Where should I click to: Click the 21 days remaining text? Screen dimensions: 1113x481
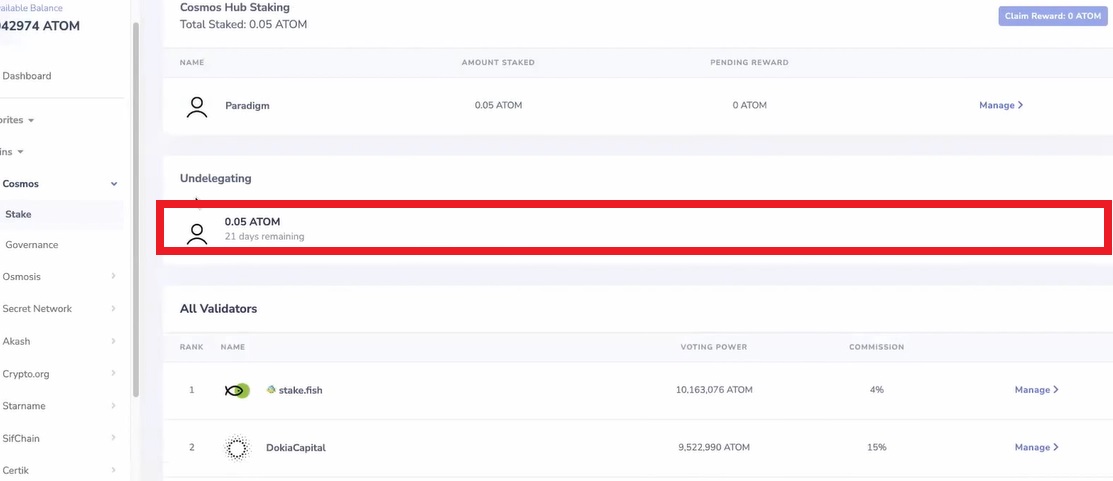click(265, 236)
